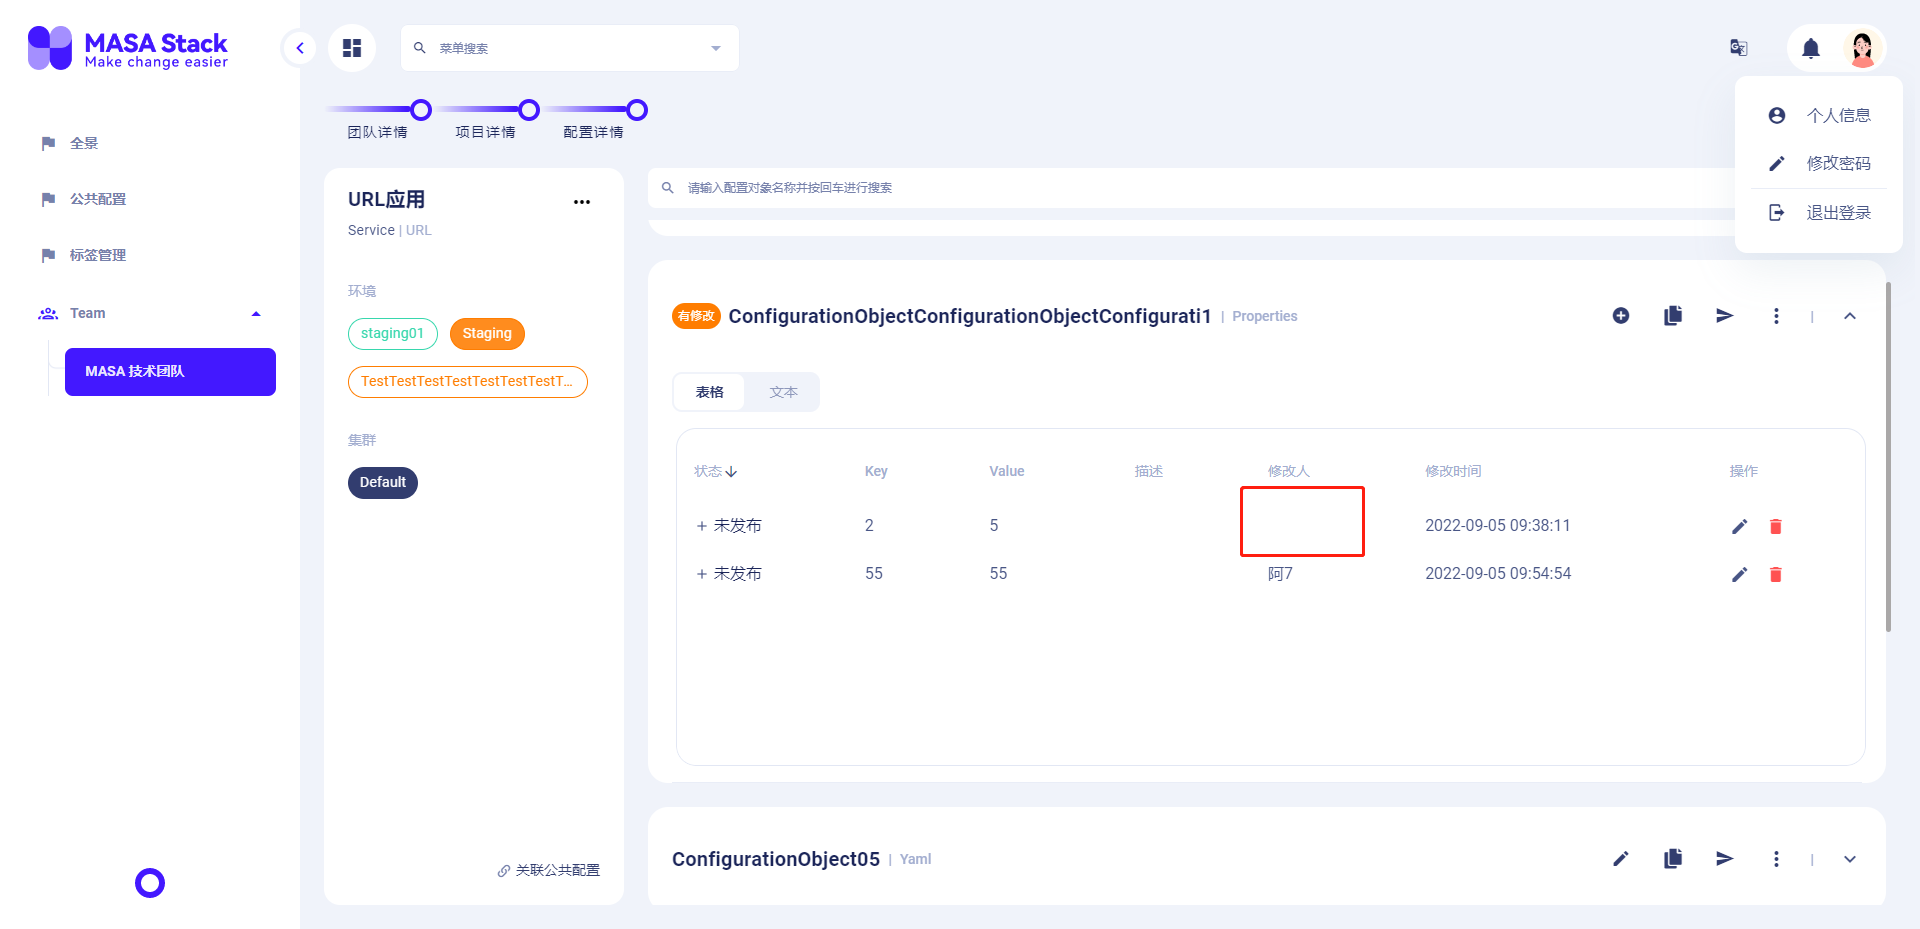Select 个人信息 from the account menu
Screen dimensions: 1920x929
point(1838,115)
